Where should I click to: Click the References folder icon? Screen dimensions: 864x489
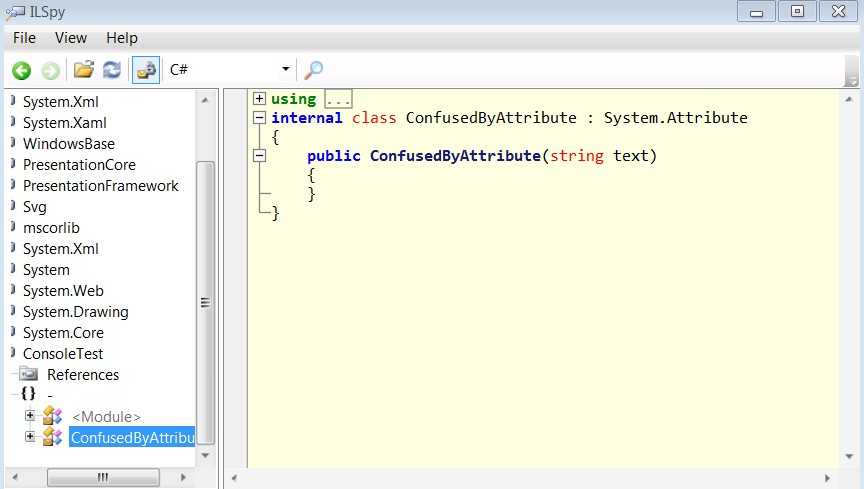[x=28, y=374]
